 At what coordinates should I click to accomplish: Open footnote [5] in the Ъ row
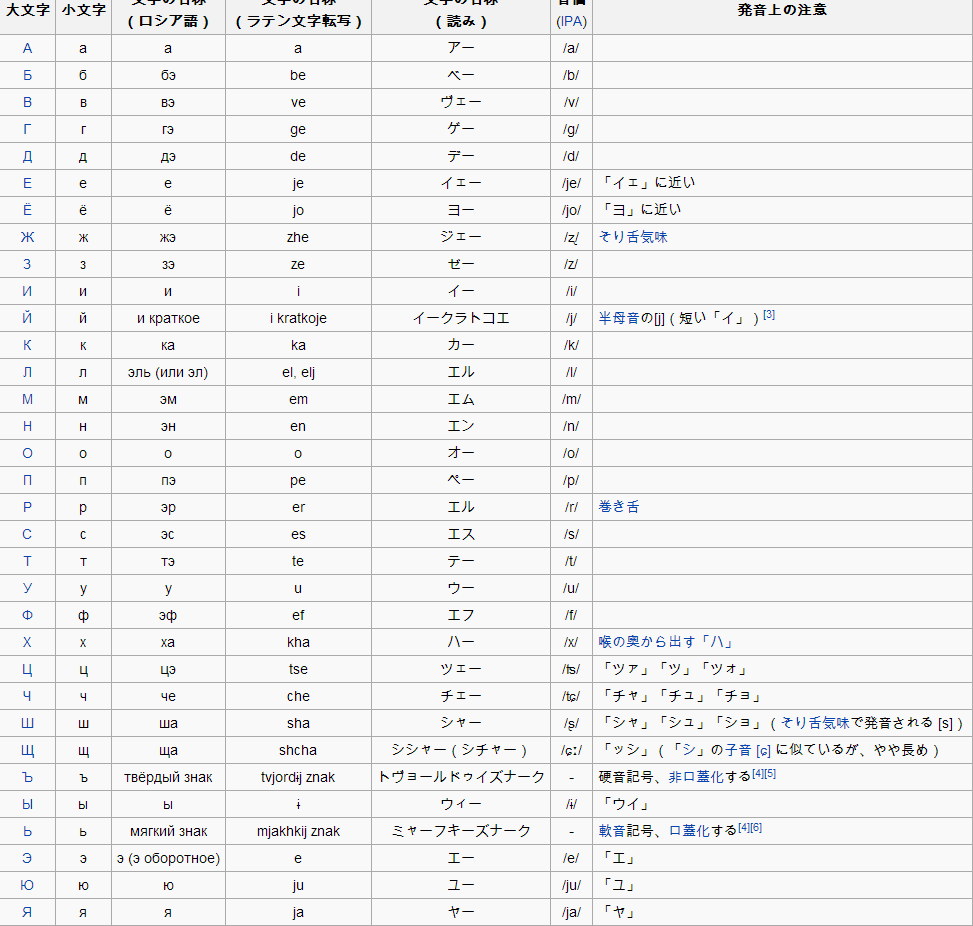(770, 773)
